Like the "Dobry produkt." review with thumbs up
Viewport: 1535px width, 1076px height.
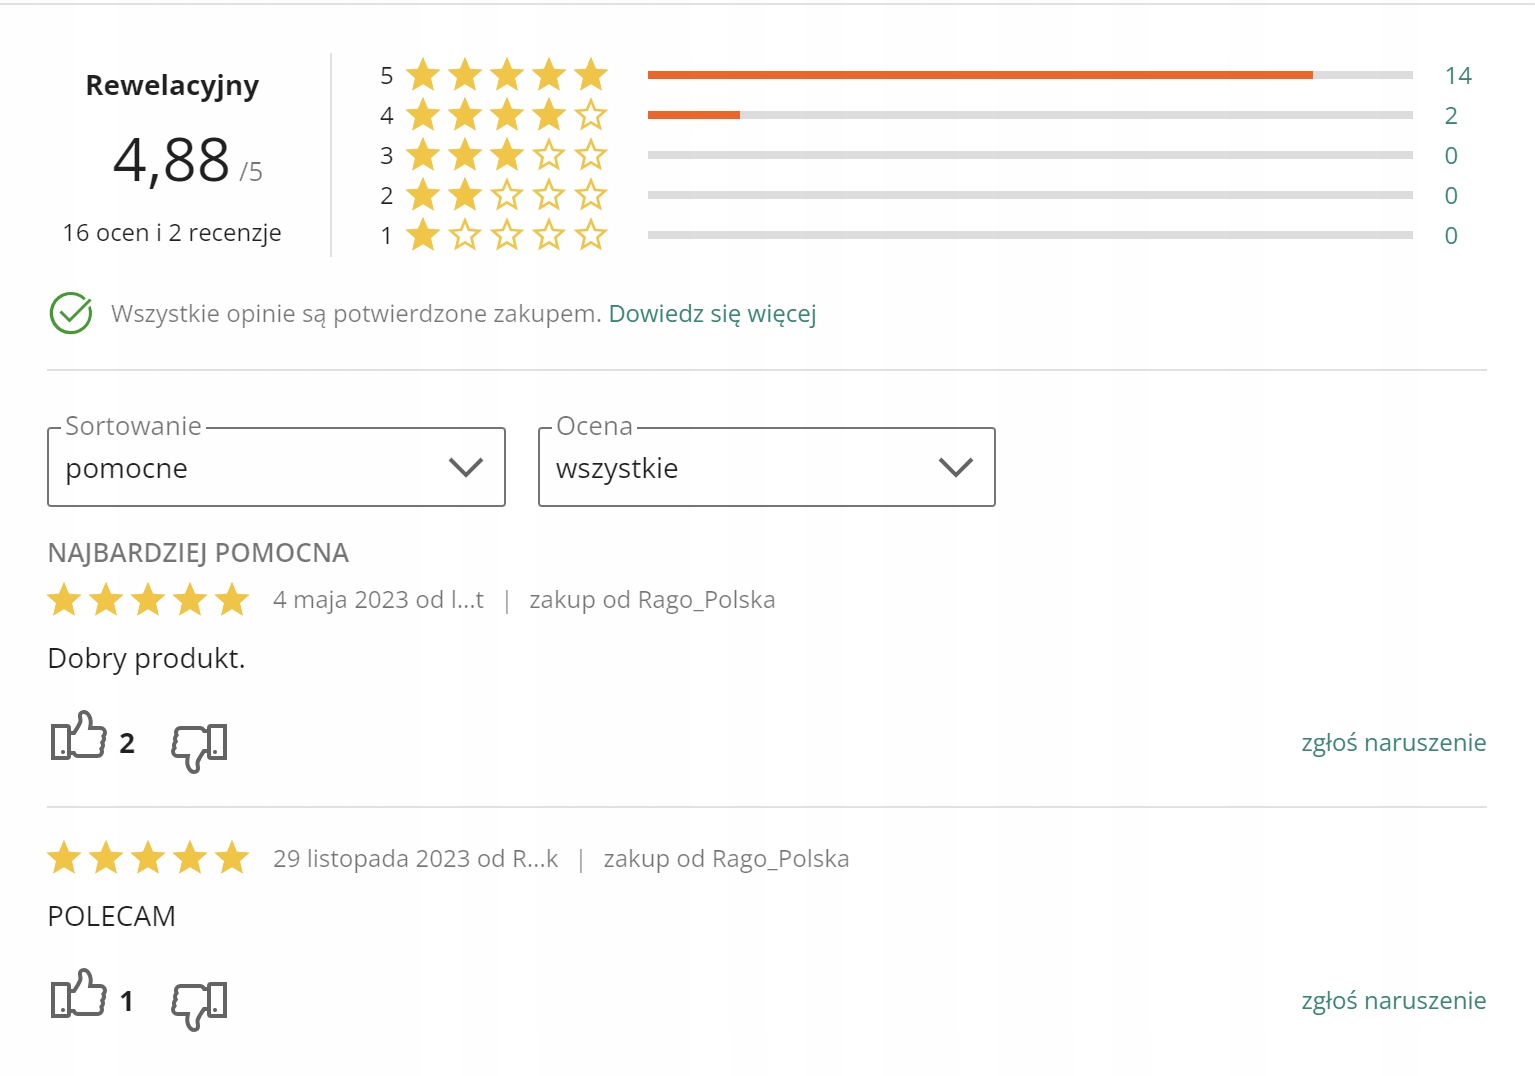point(79,737)
